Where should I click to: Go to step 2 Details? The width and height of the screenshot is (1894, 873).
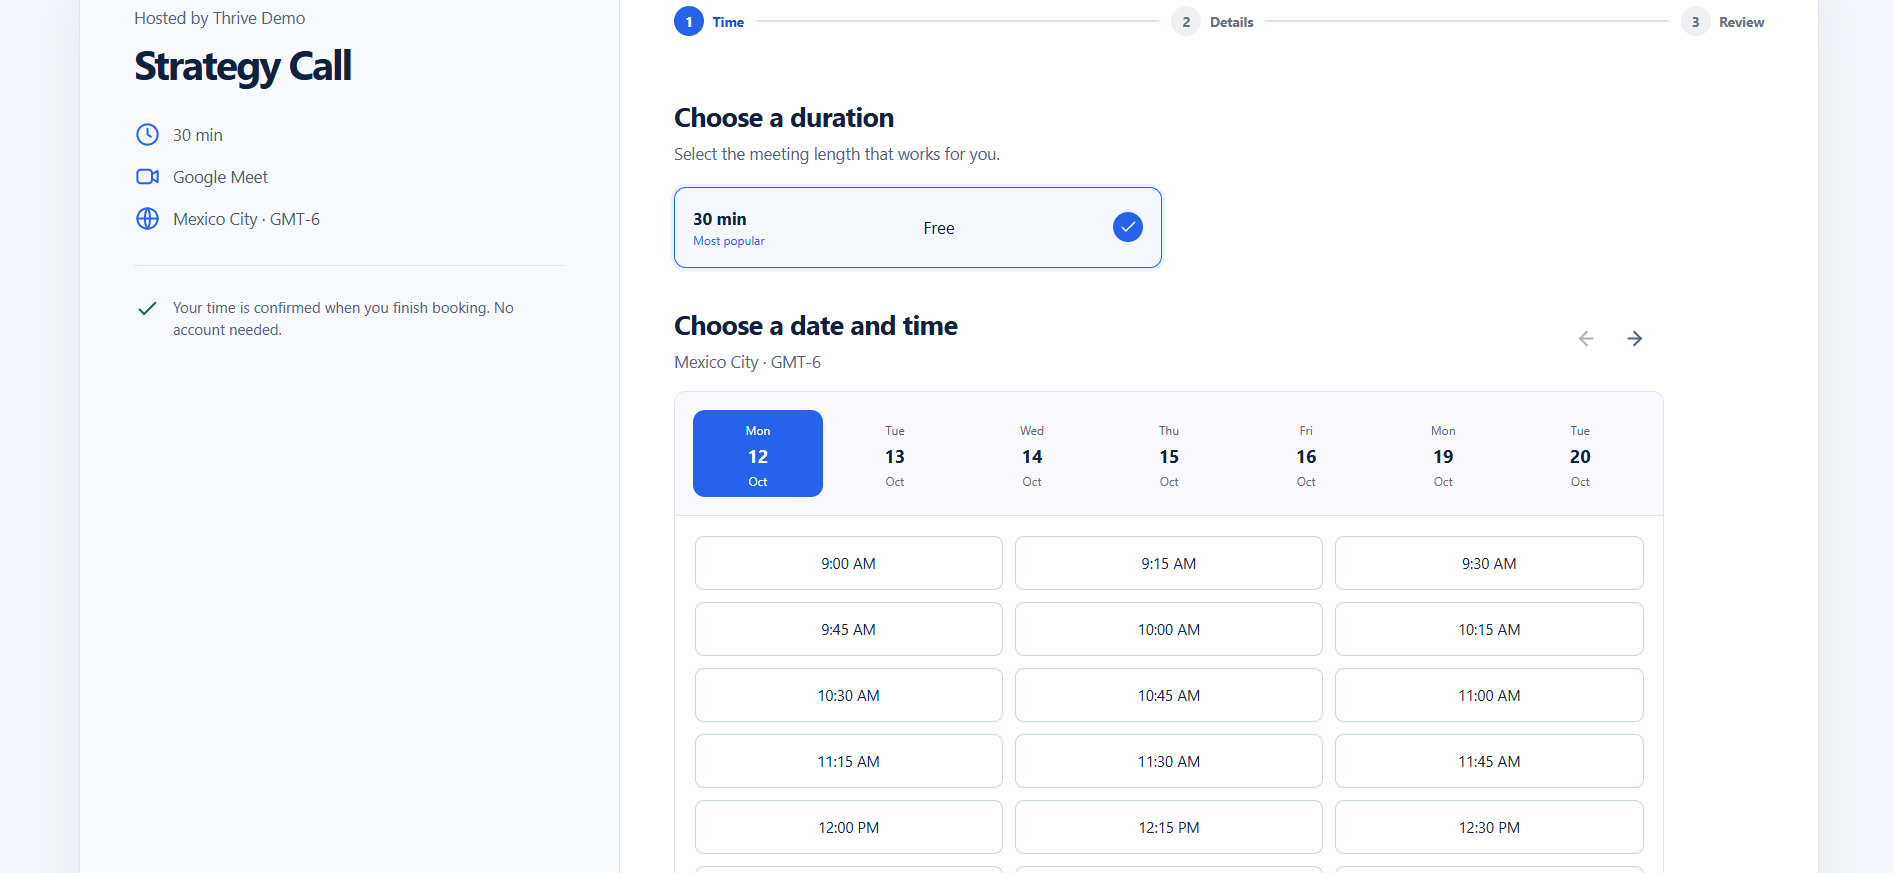click(1212, 21)
